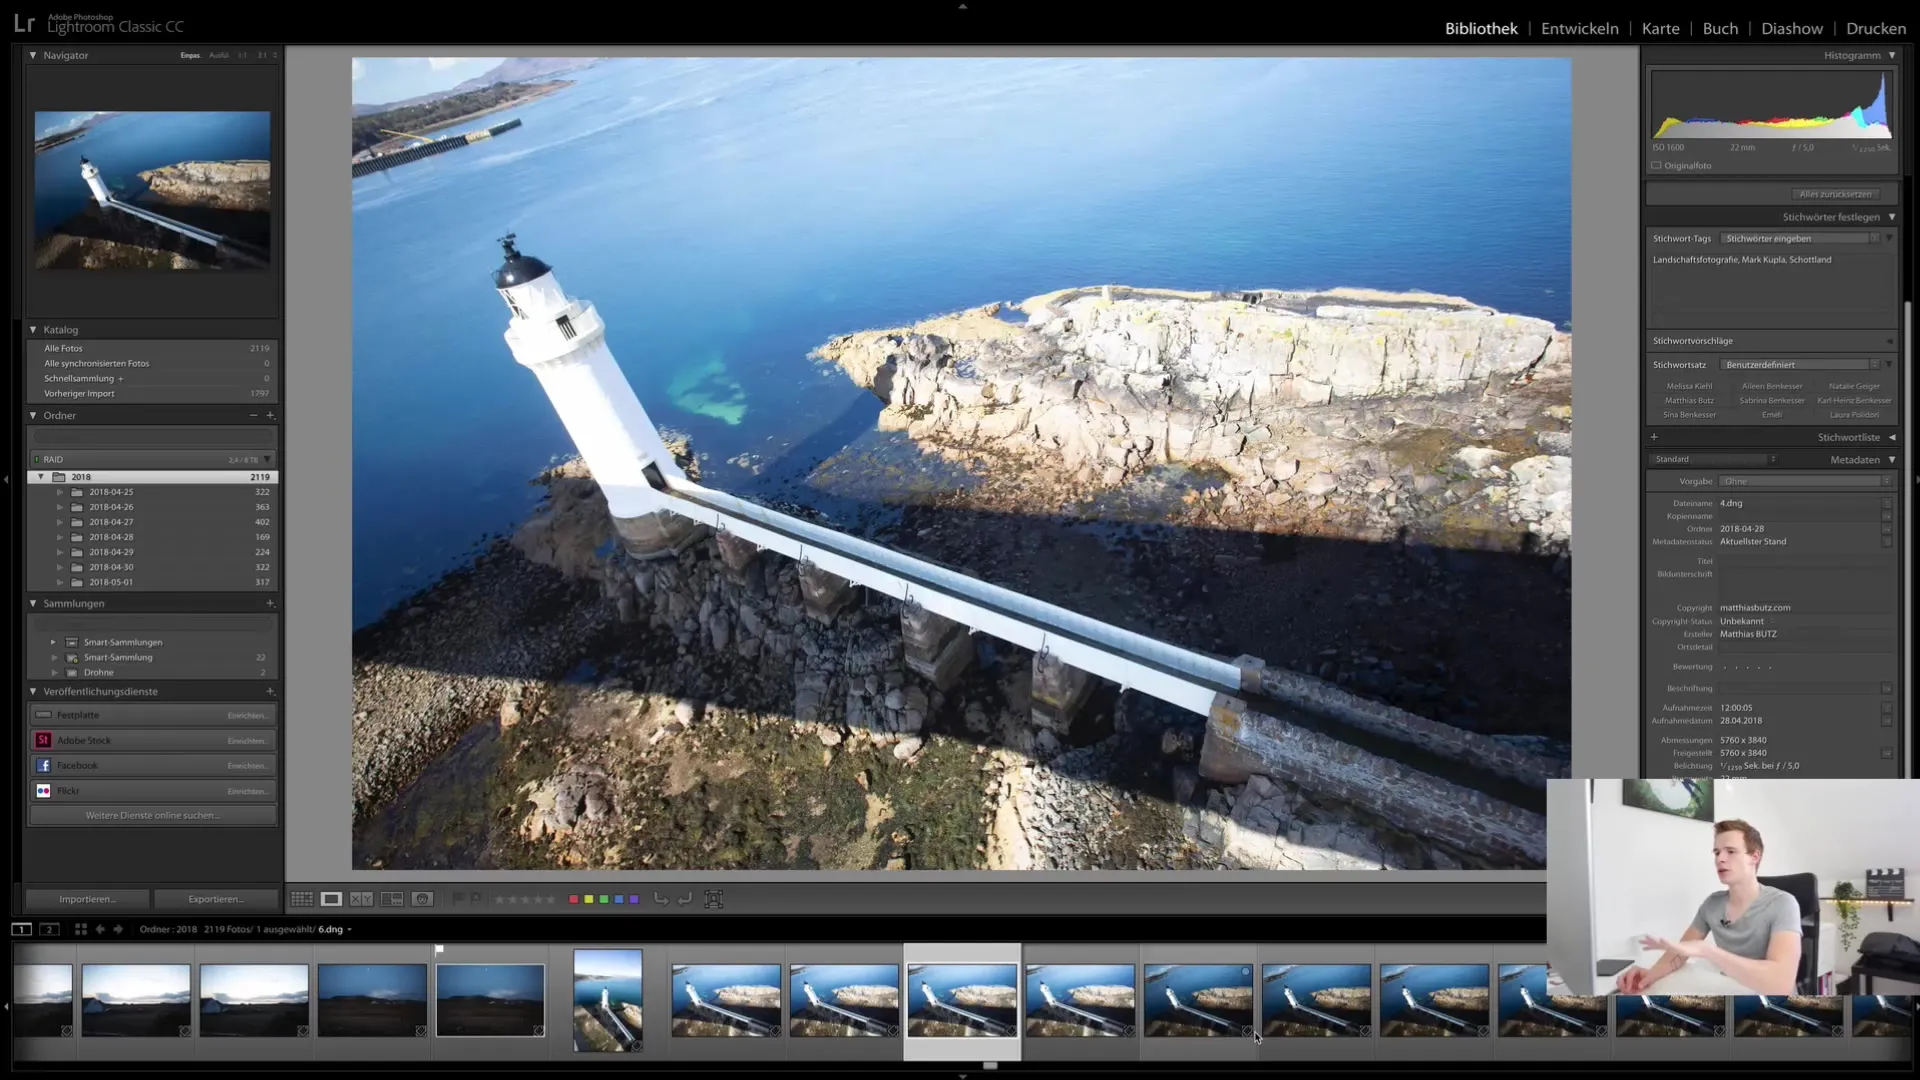Open metadata Standard view dropdown
1920x1080 pixels.
click(x=1714, y=459)
